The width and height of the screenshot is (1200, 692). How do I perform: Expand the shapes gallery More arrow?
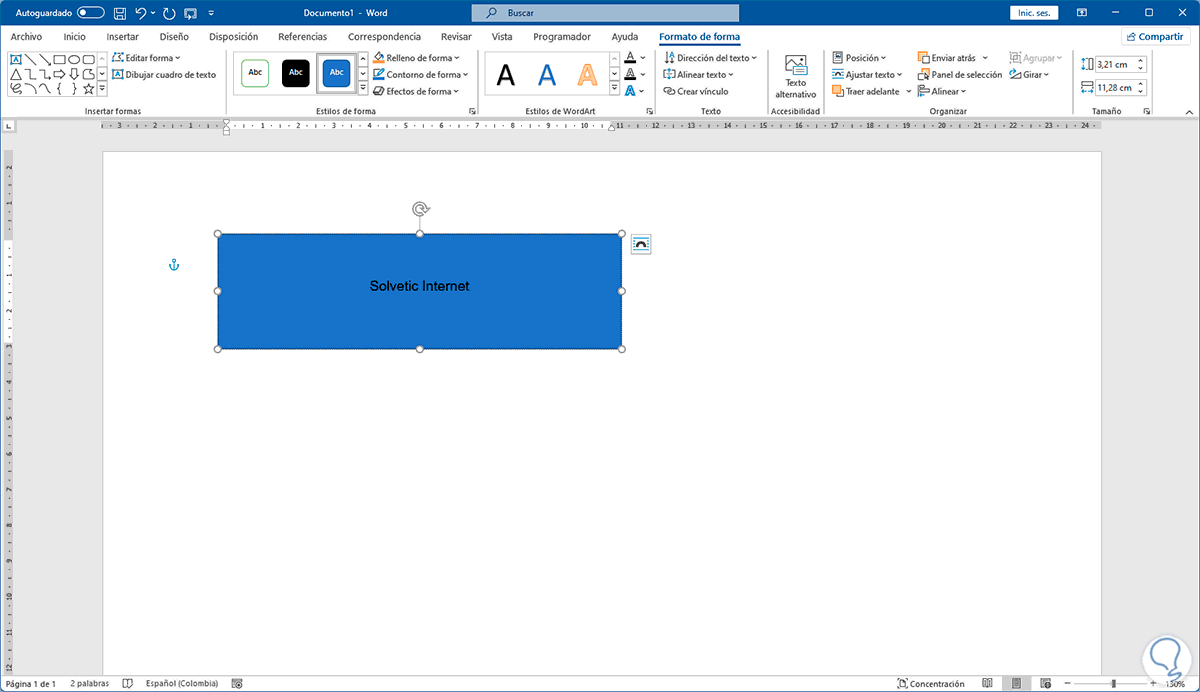(x=102, y=89)
